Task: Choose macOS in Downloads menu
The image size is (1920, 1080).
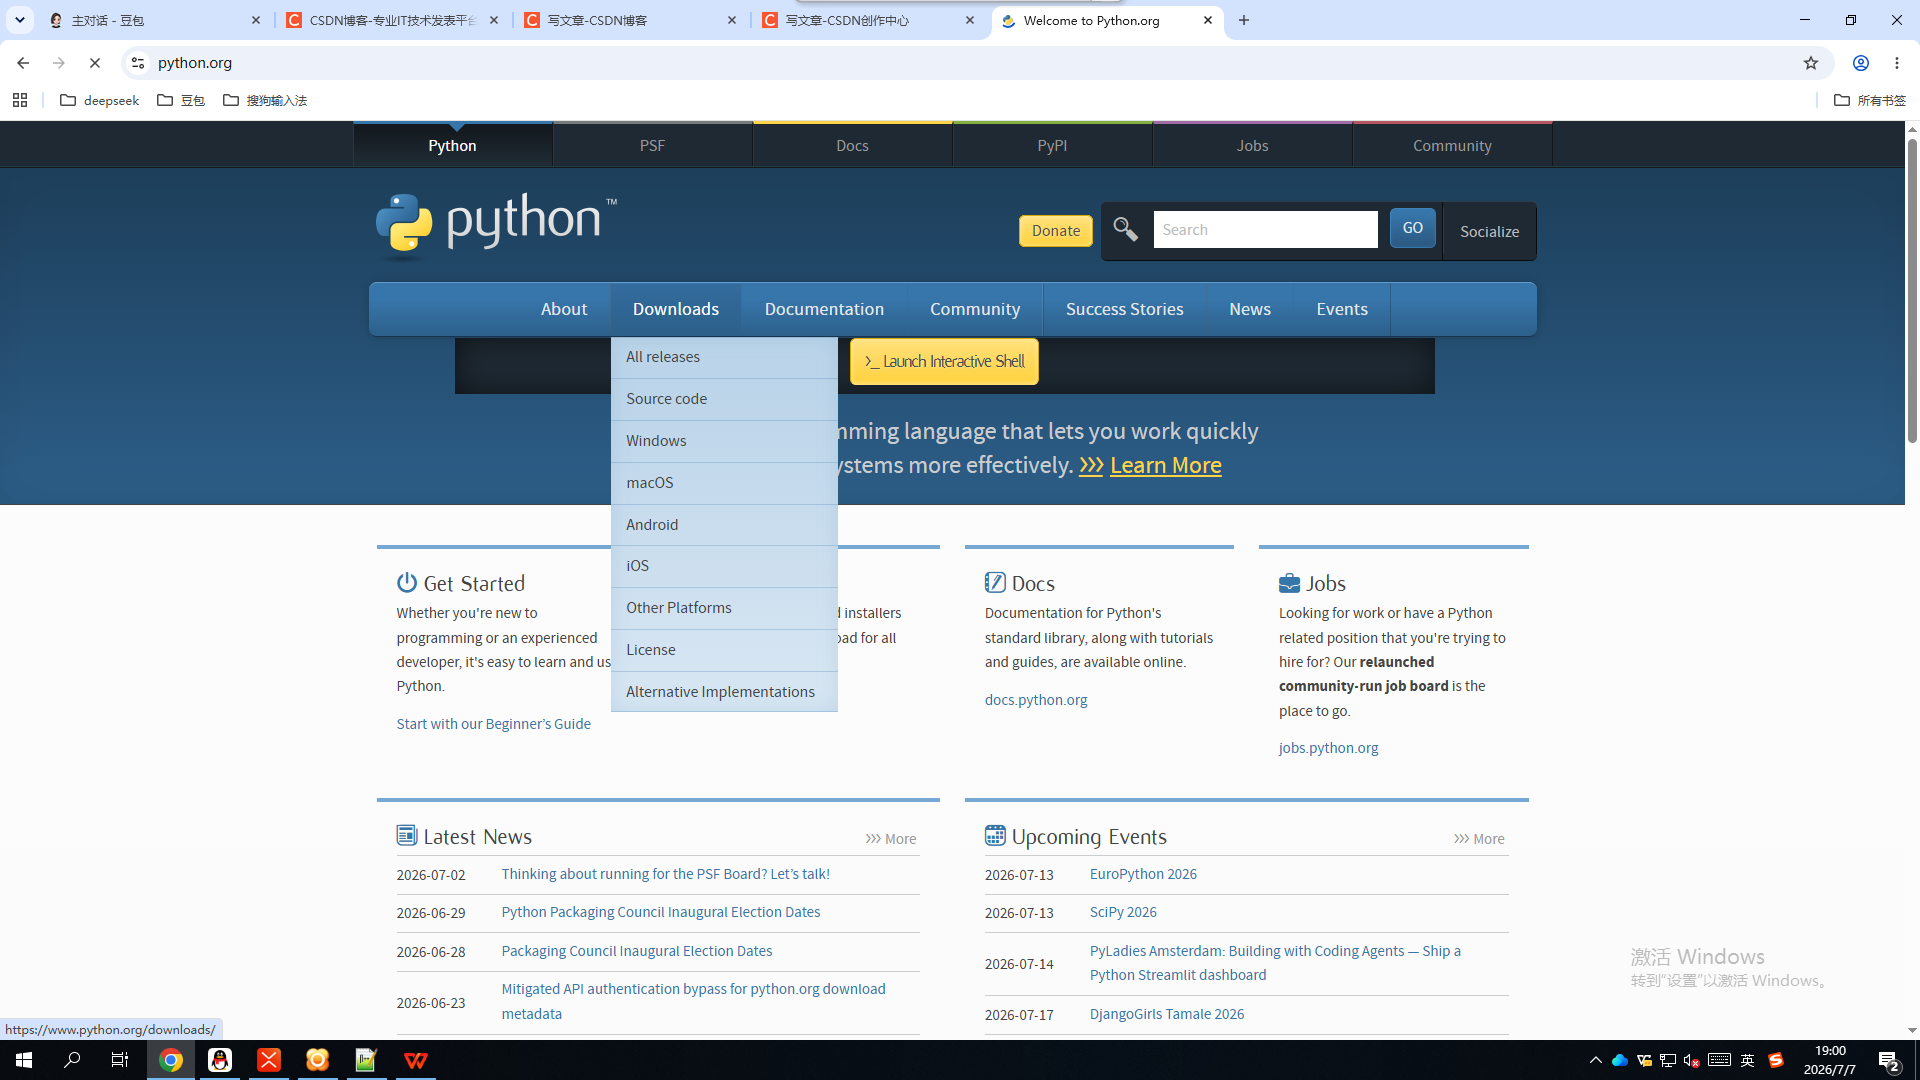Action: [x=724, y=483]
